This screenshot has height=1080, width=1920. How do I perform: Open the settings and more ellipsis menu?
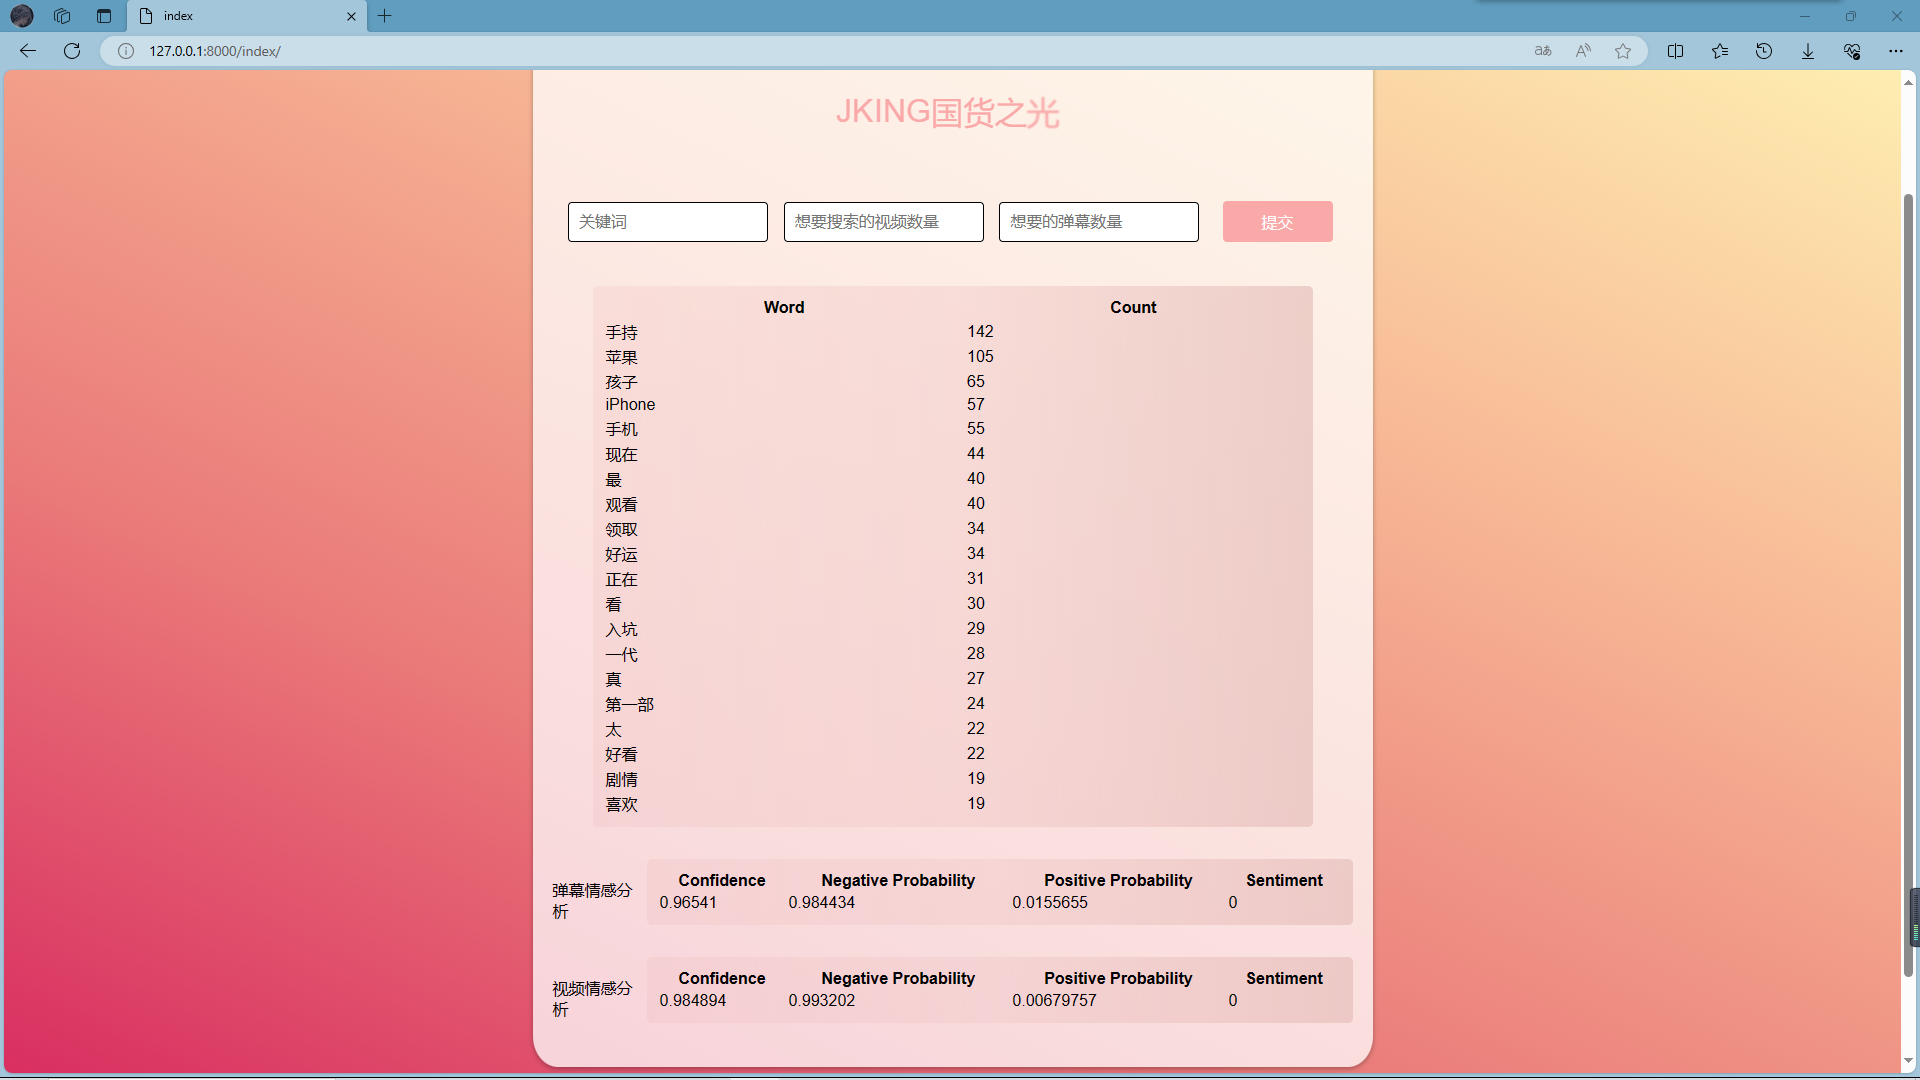tap(1896, 51)
